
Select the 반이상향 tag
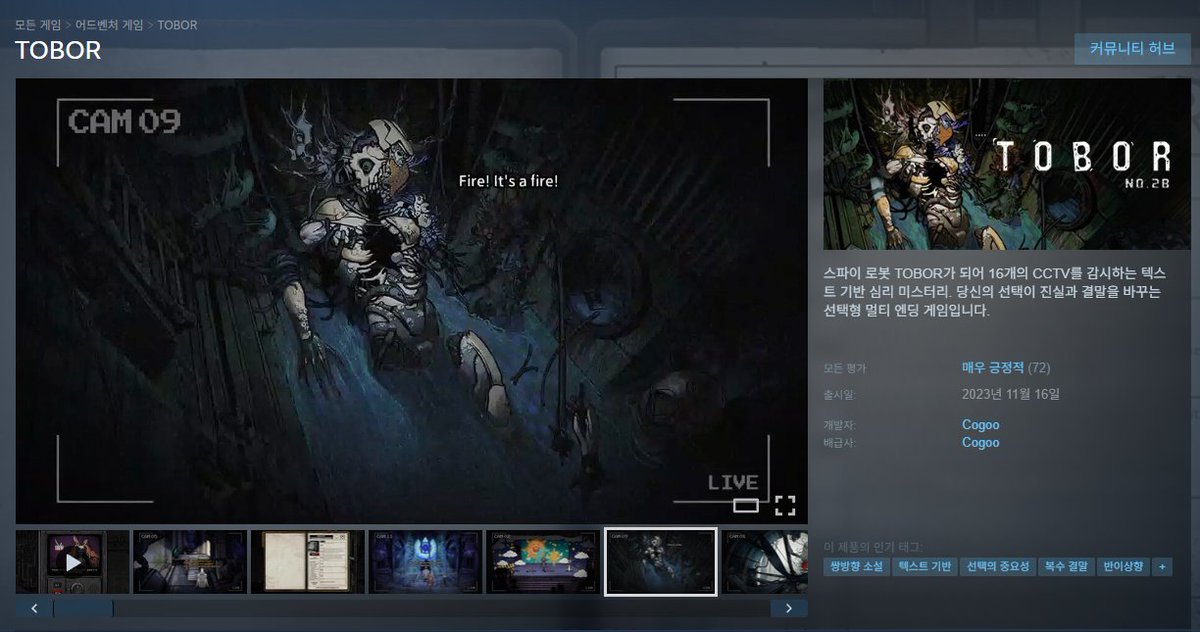1122,566
